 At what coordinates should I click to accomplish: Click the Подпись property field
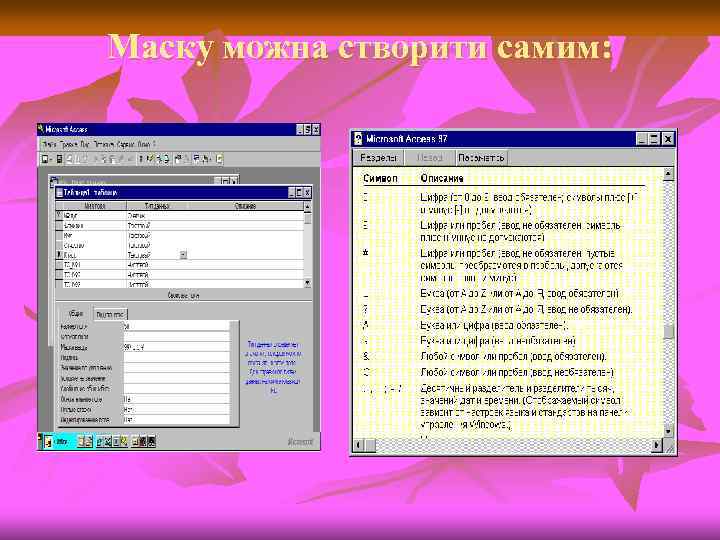pos(176,358)
